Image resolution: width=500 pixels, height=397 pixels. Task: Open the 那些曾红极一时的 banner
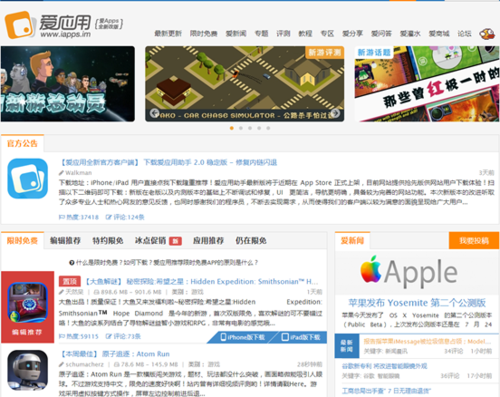(x=427, y=84)
